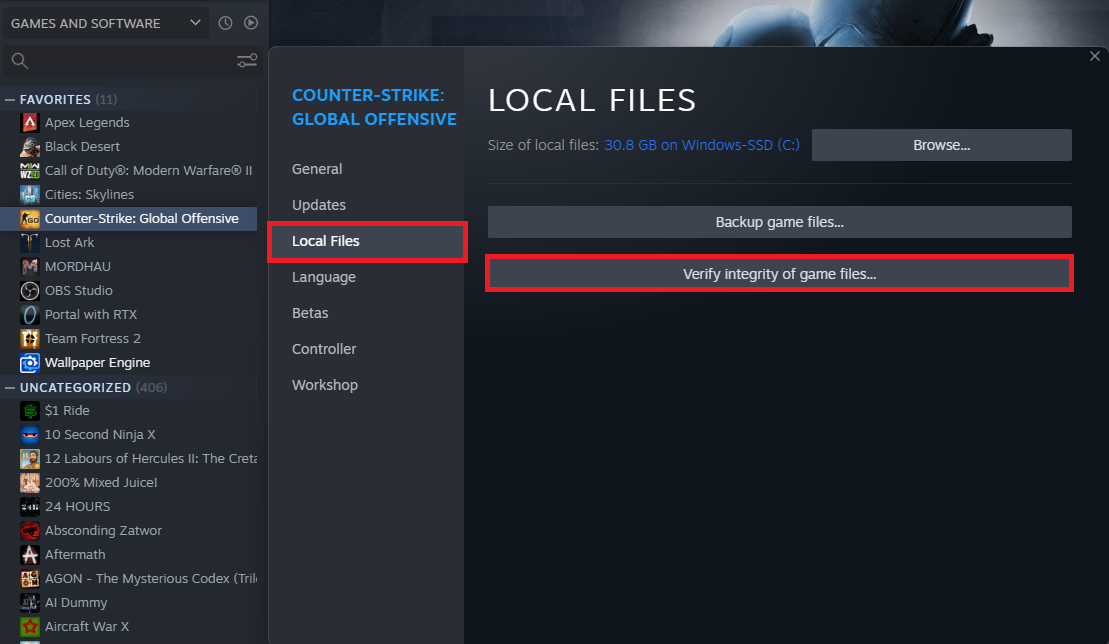Click the Apex Legends game icon
Screen dimensions: 1109x644
[x=30, y=123]
